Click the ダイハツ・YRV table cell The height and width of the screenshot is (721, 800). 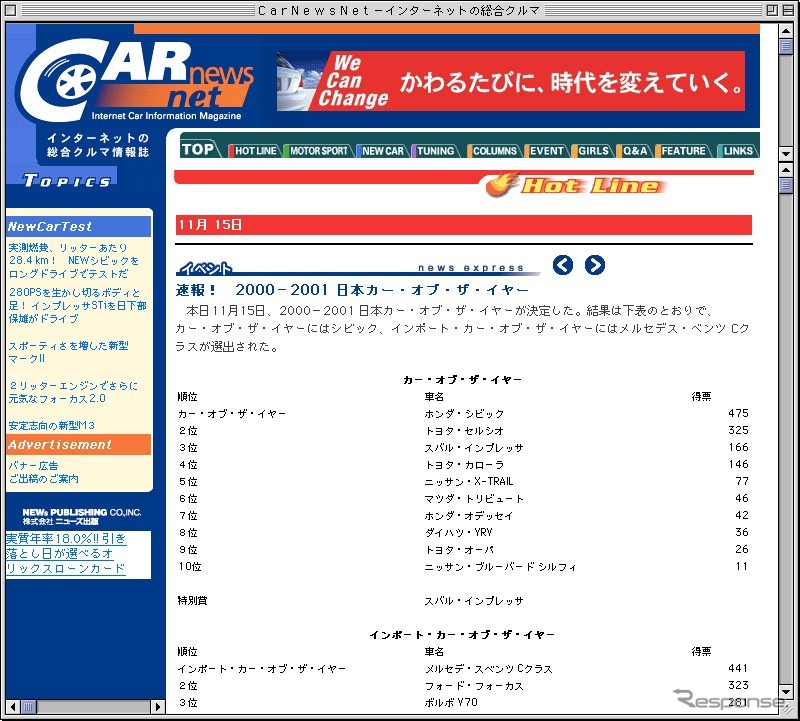[x=458, y=533]
